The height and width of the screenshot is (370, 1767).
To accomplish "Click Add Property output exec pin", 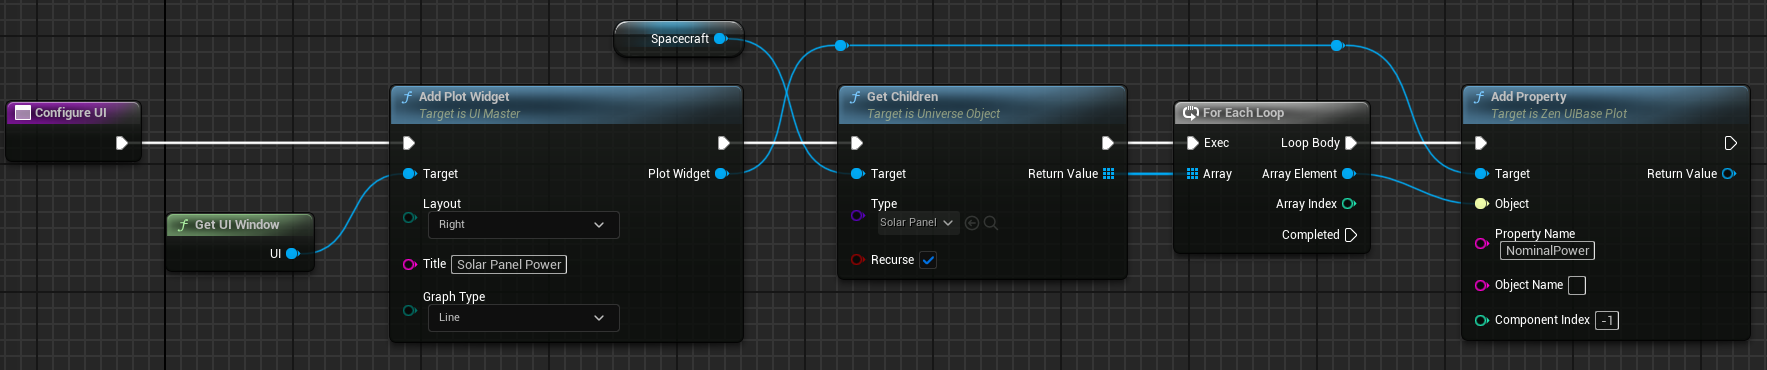I will tap(1731, 143).
